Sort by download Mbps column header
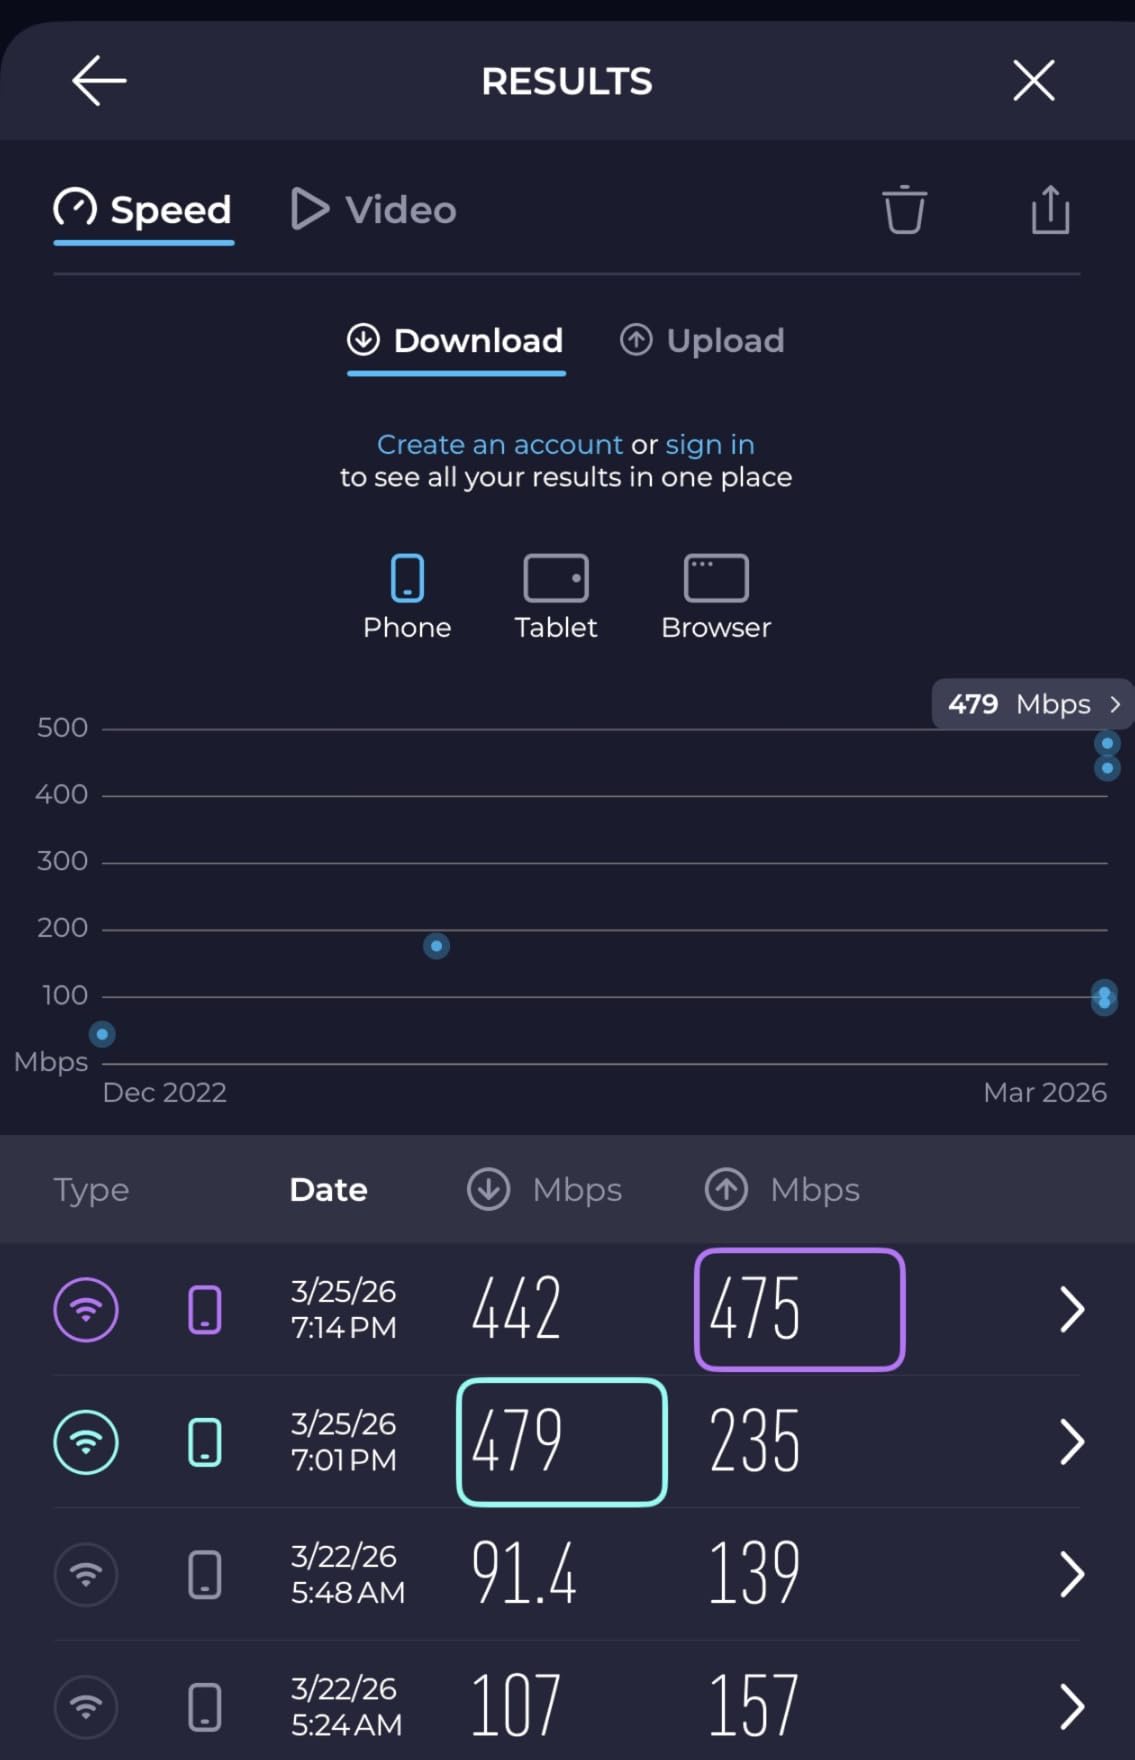This screenshot has height=1760, width=1135. pos(545,1190)
